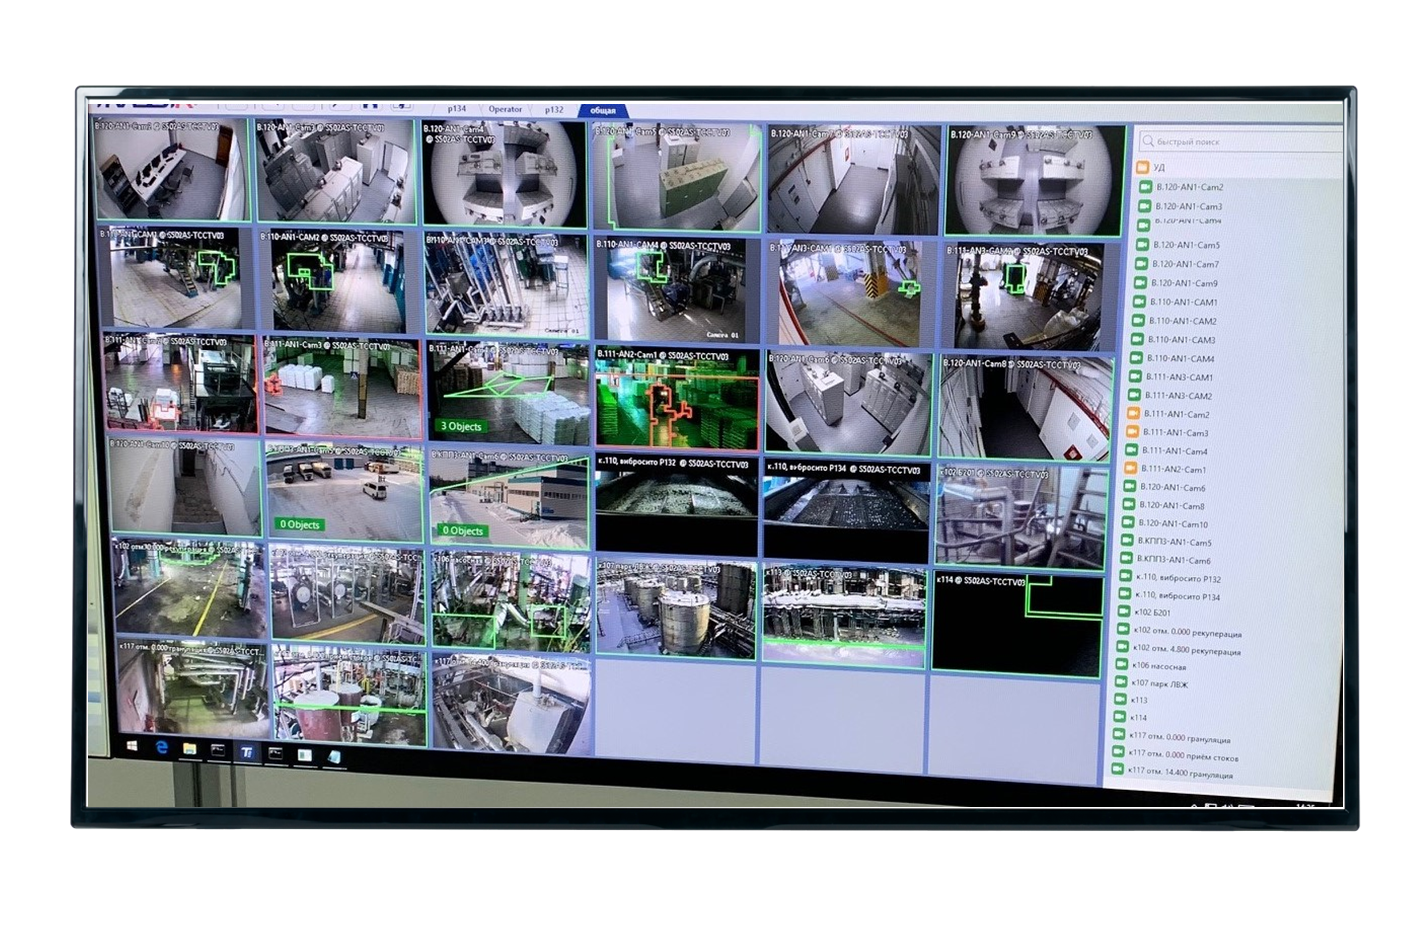The width and height of the screenshot is (1410, 941).
Task: Click camera icon for B.120-AN1-Cam3
Action: (x=1145, y=206)
